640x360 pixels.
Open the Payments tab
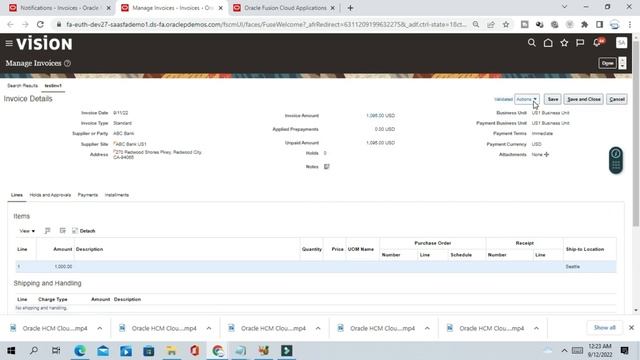click(88, 195)
